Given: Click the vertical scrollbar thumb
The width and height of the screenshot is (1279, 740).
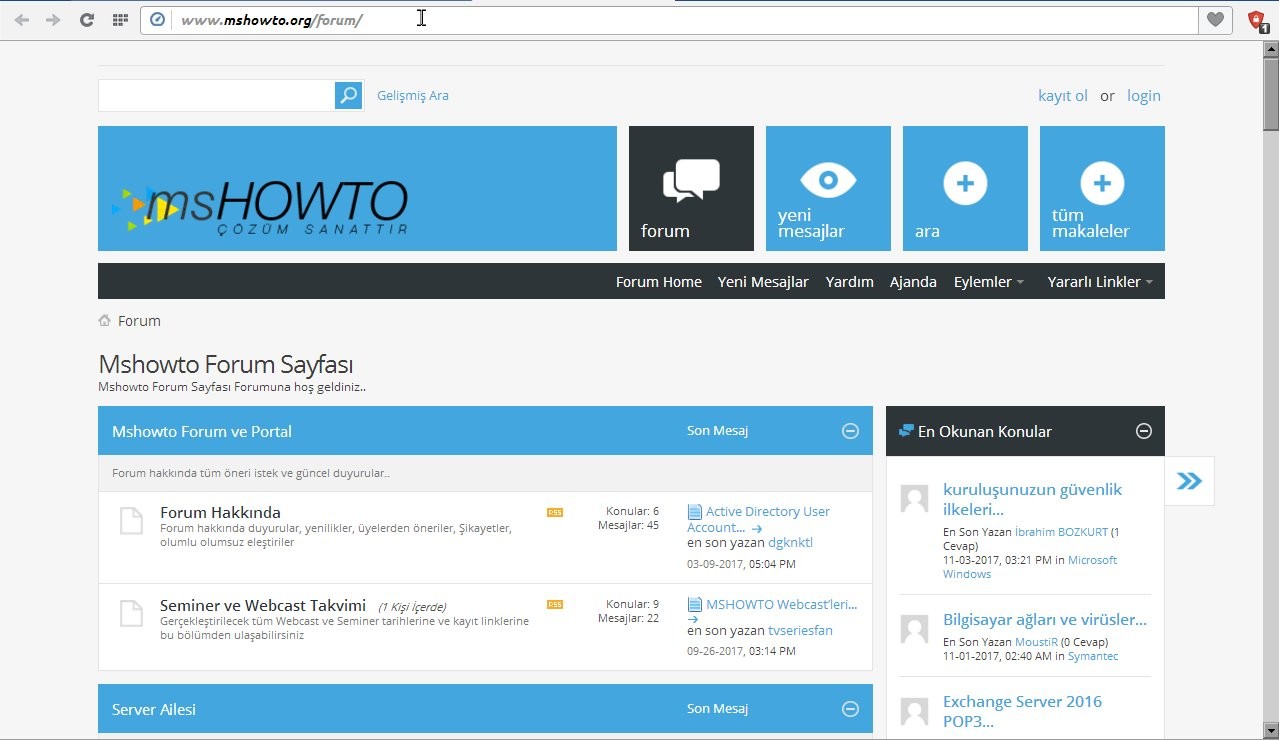Looking at the screenshot, I should click(1271, 93).
